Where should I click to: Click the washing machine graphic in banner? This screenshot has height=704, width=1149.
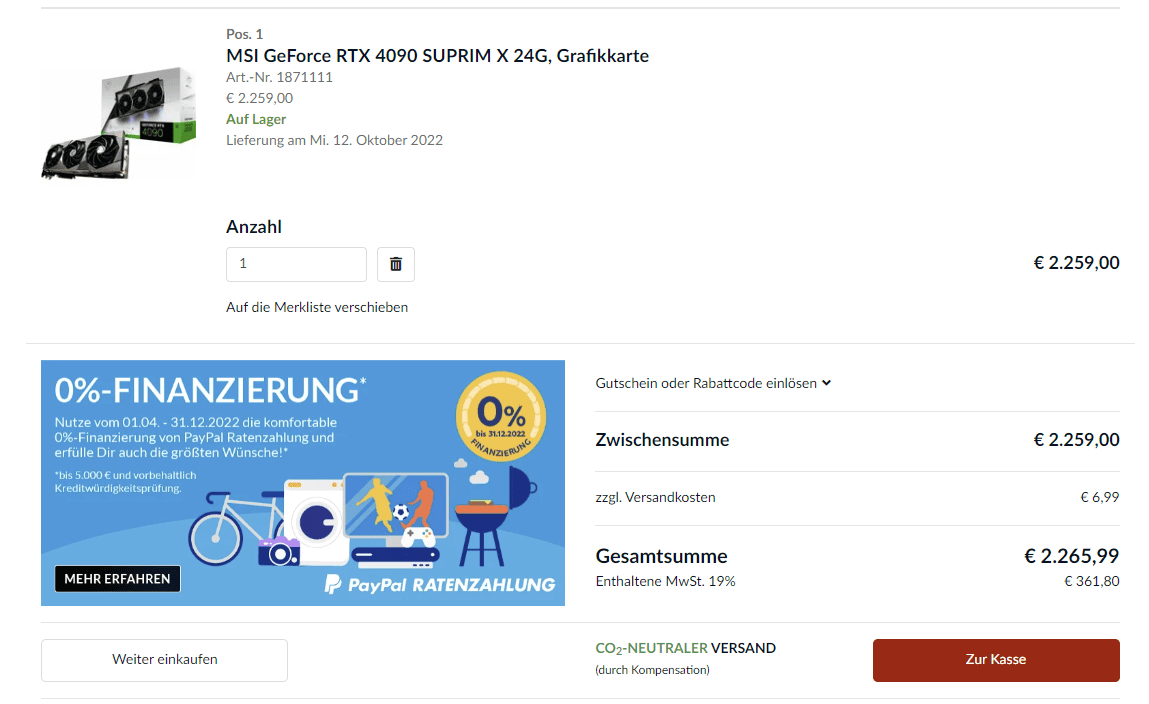click(316, 522)
